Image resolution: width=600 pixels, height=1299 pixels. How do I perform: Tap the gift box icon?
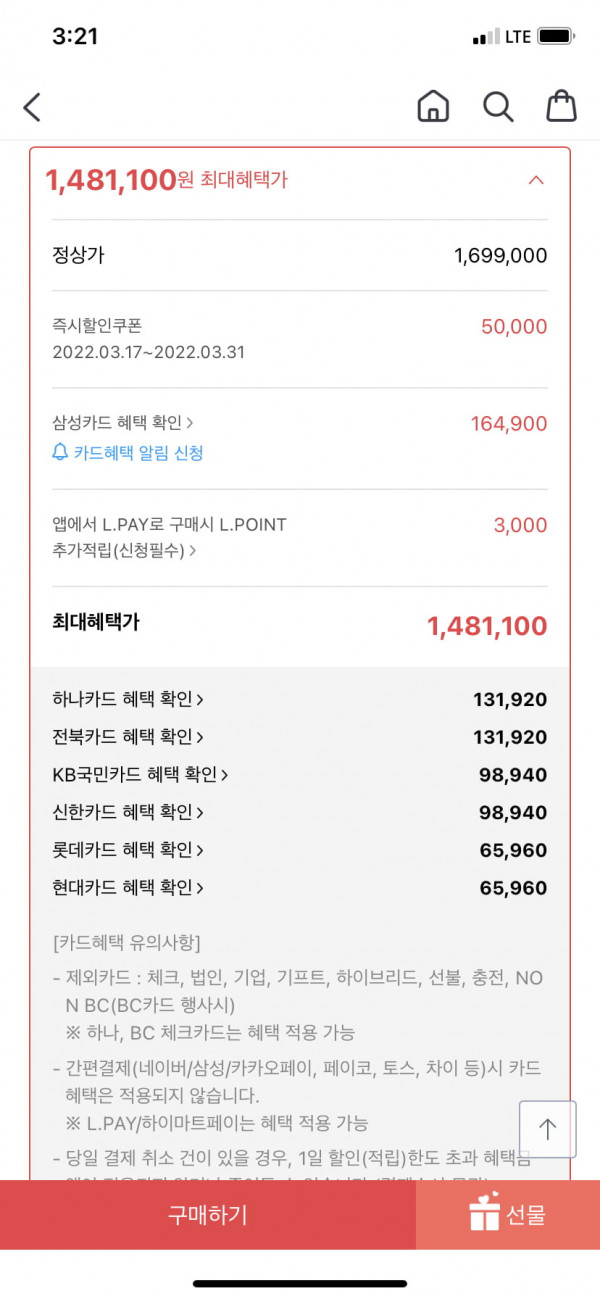[x=484, y=1212]
